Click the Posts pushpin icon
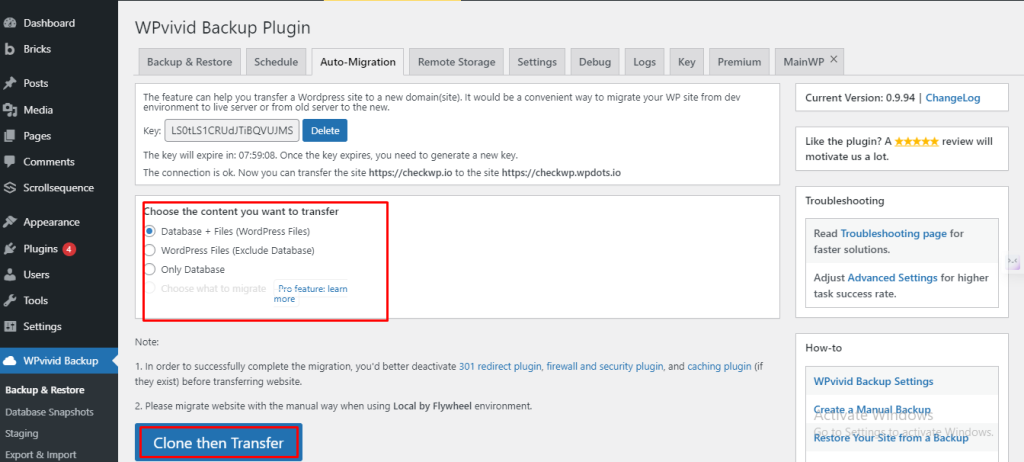The height and width of the screenshot is (462, 1024). [10, 84]
